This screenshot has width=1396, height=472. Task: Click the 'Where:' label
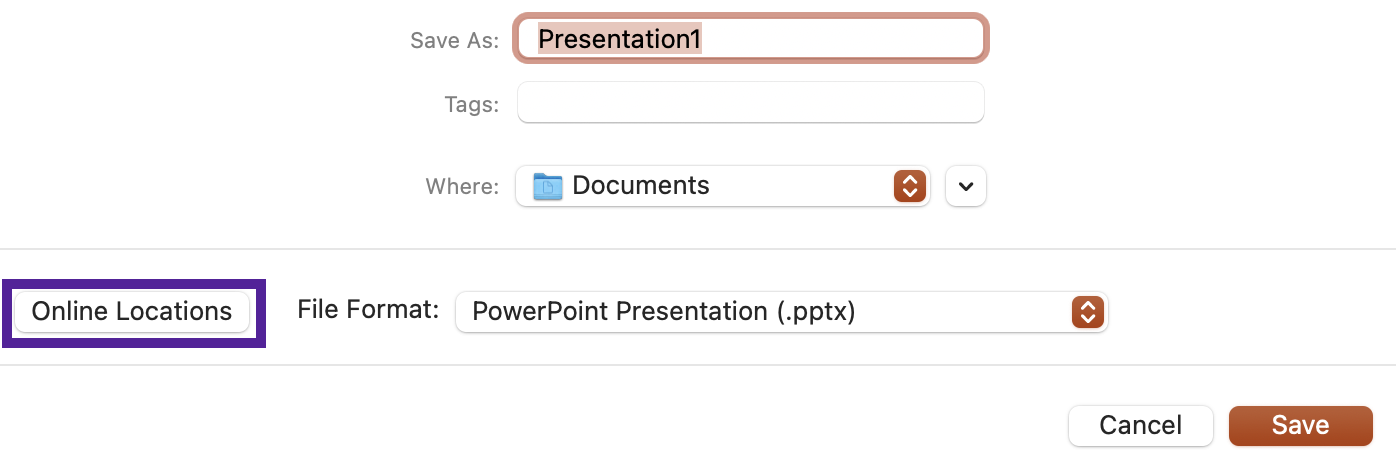462,187
